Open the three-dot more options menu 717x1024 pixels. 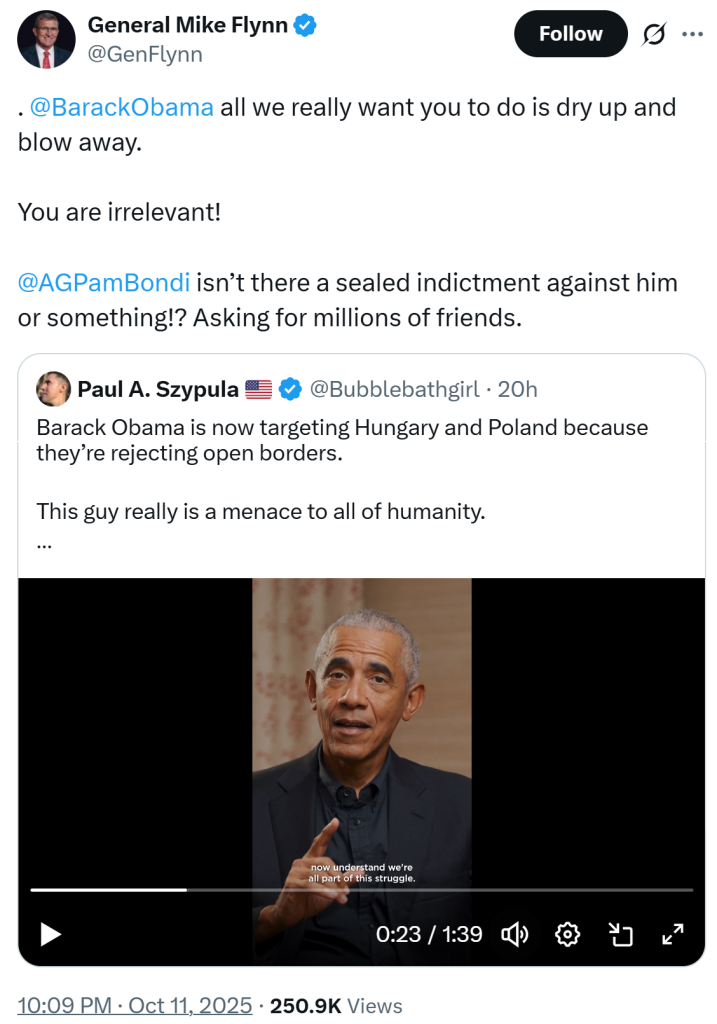pyautogui.click(x=692, y=34)
